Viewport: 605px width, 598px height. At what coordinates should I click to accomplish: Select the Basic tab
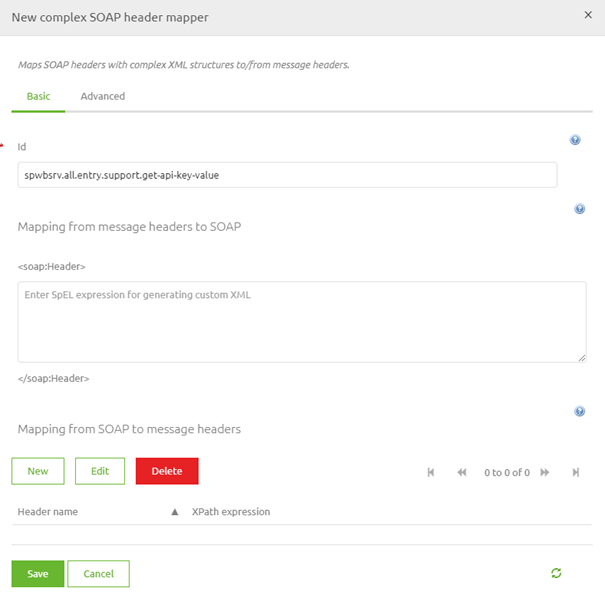pyautogui.click(x=38, y=96)
